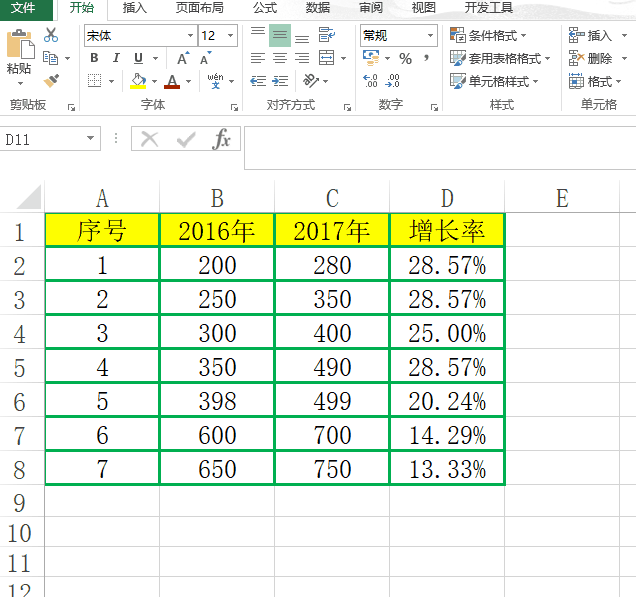Screen dimensions: 636x597
Task: Apply percent style
Action: 405,58
